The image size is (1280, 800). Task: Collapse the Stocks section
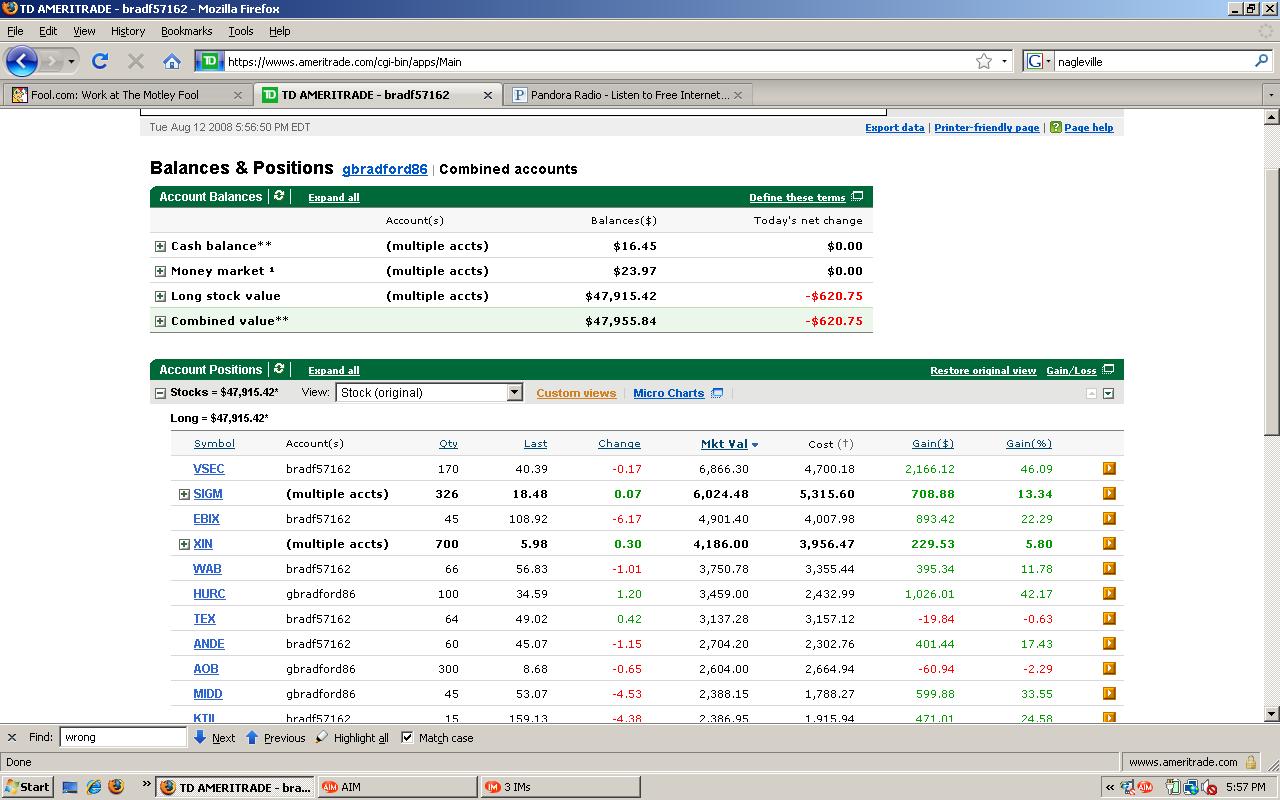point(160,393)
